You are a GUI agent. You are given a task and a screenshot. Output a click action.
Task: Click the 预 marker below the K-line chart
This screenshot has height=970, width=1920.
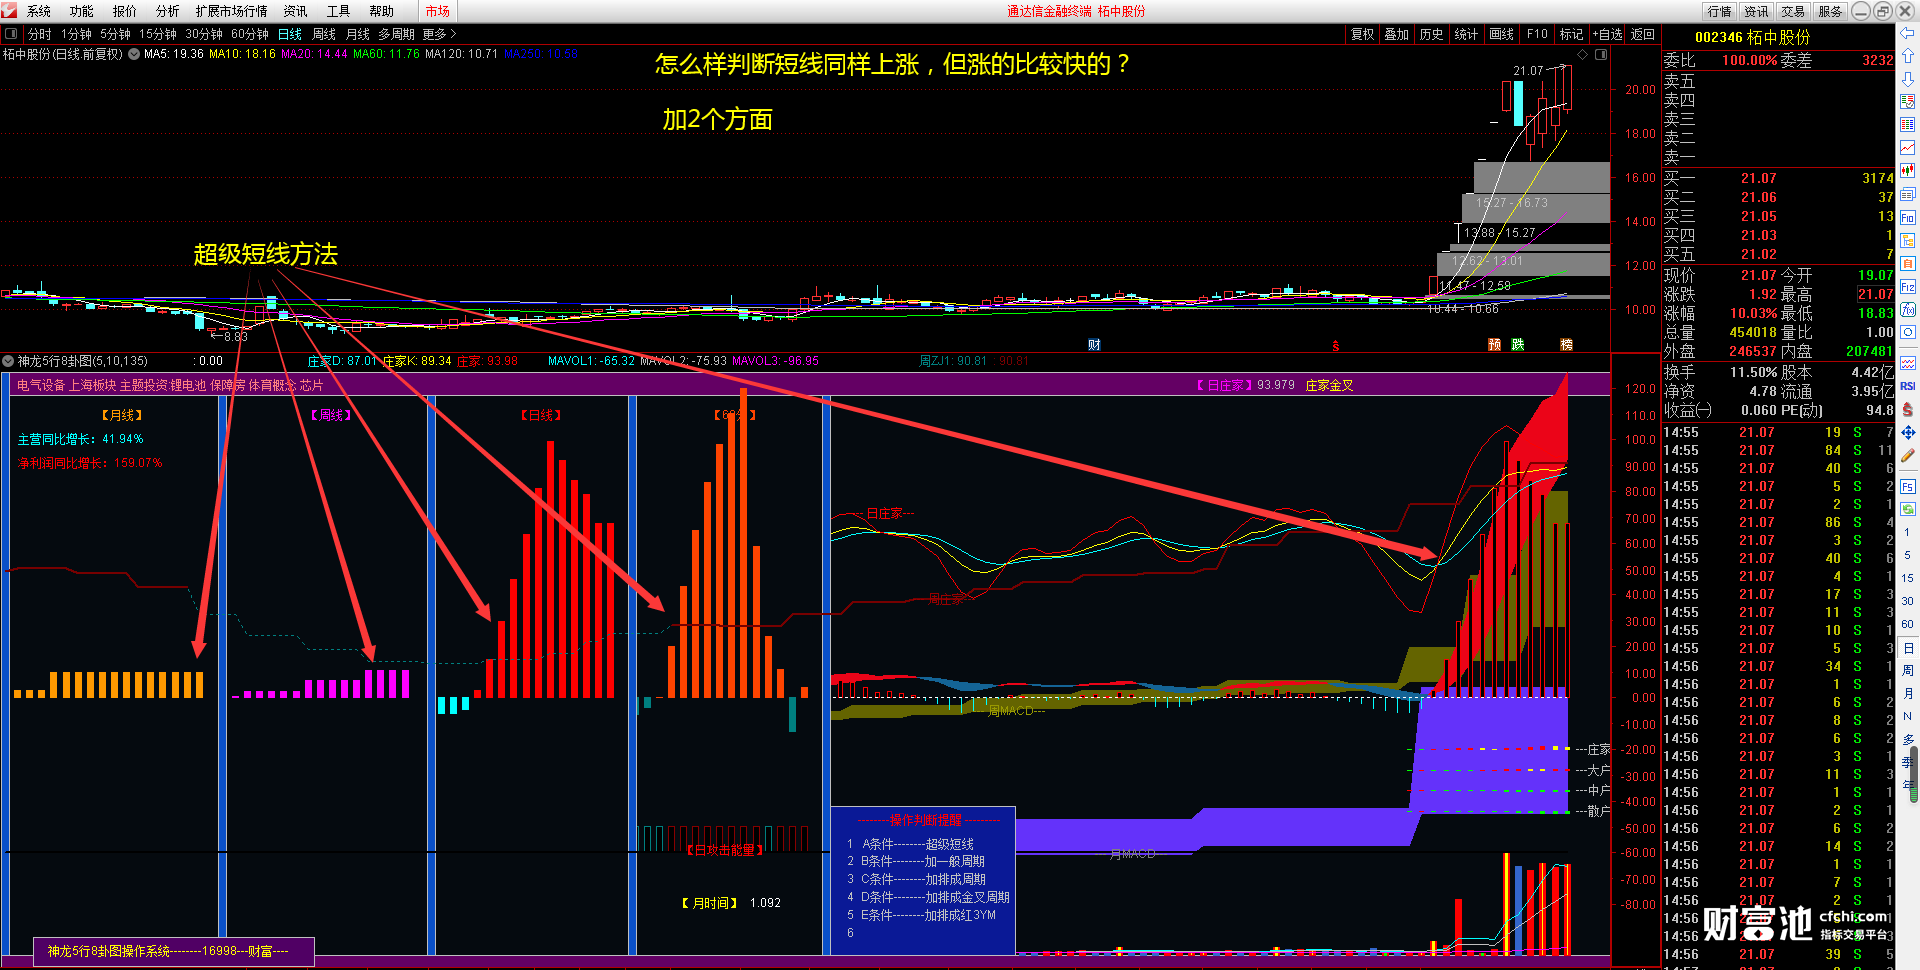pyautogui.click(x=1494, y=345)
